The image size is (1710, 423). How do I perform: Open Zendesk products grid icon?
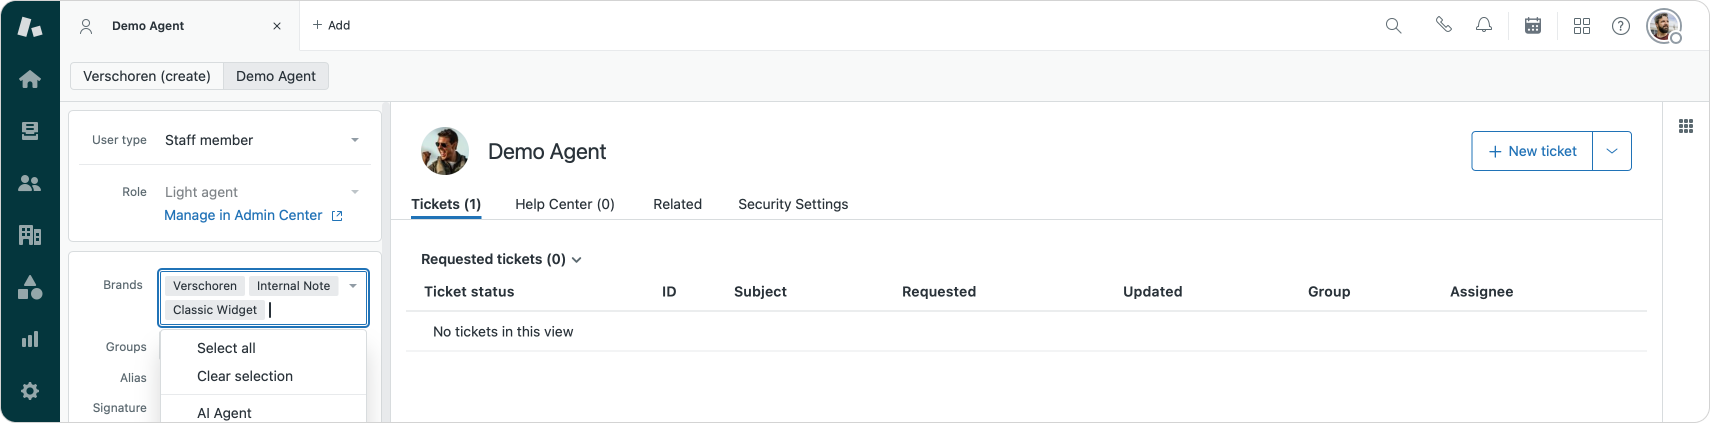(x=1581, y=26)
